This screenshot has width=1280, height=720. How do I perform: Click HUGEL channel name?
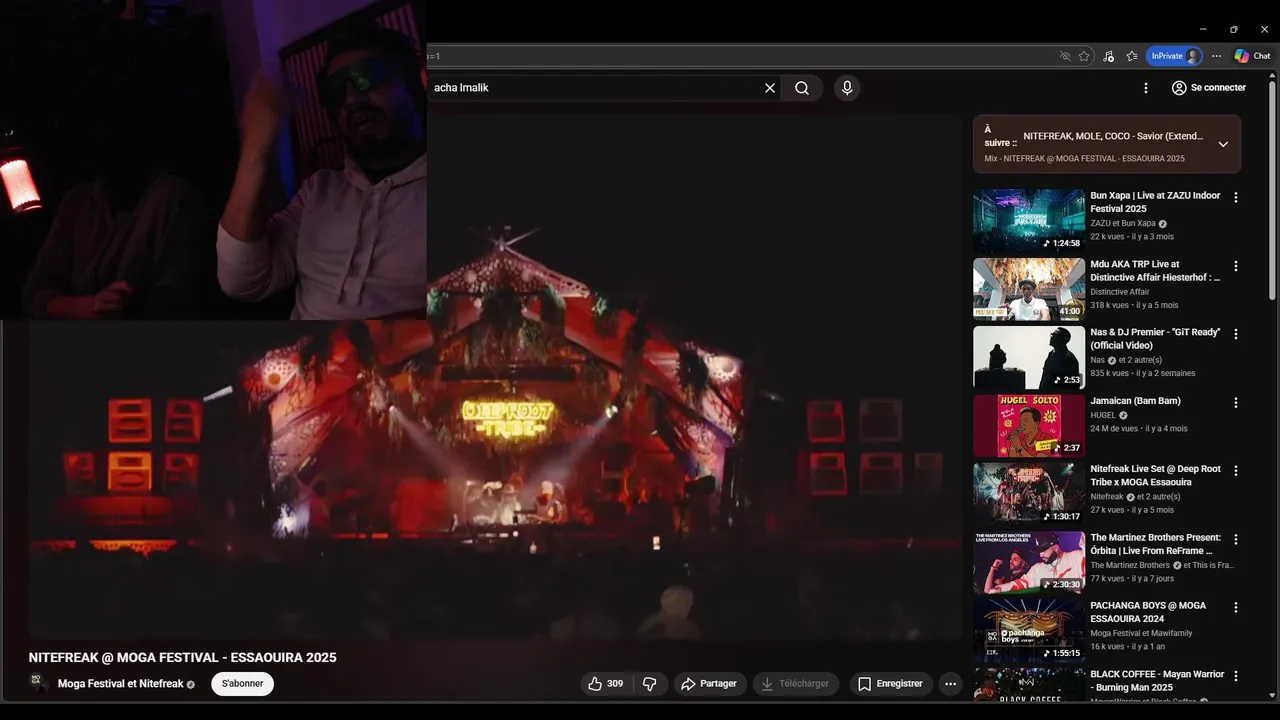pyautogui.click(x=1103, y=415)
